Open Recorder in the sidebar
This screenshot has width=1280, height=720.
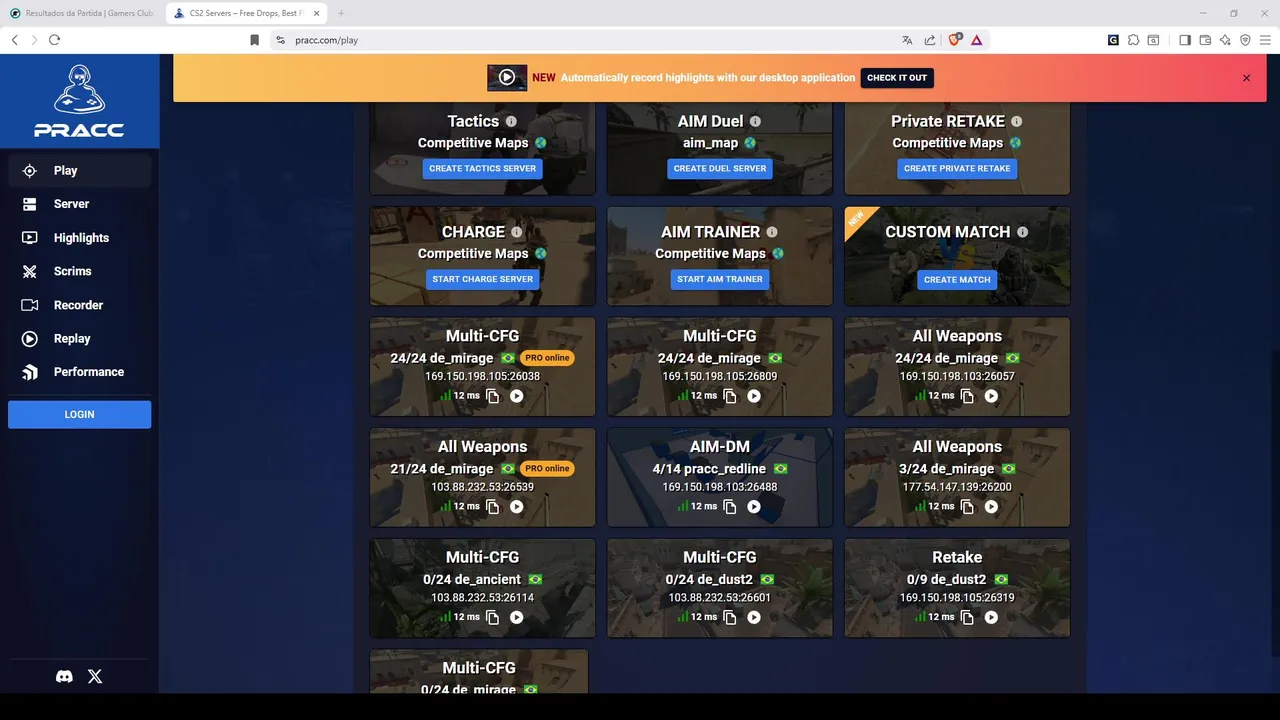[x=79, y=305]
